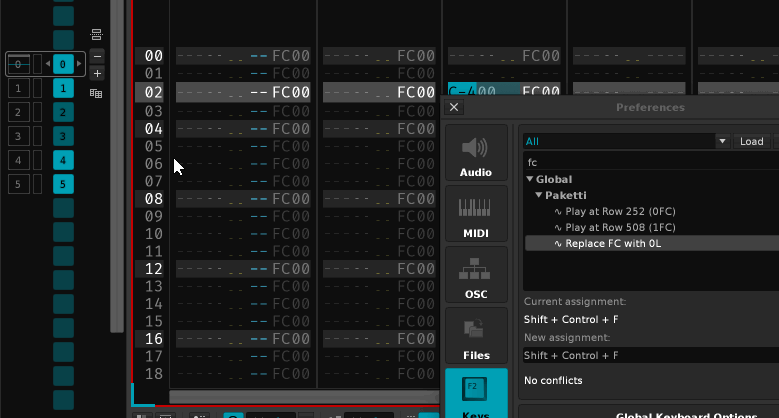Click the minus button in the sequencer
The height and width of the screenshot is (418, 779).
tap(97, 56)
